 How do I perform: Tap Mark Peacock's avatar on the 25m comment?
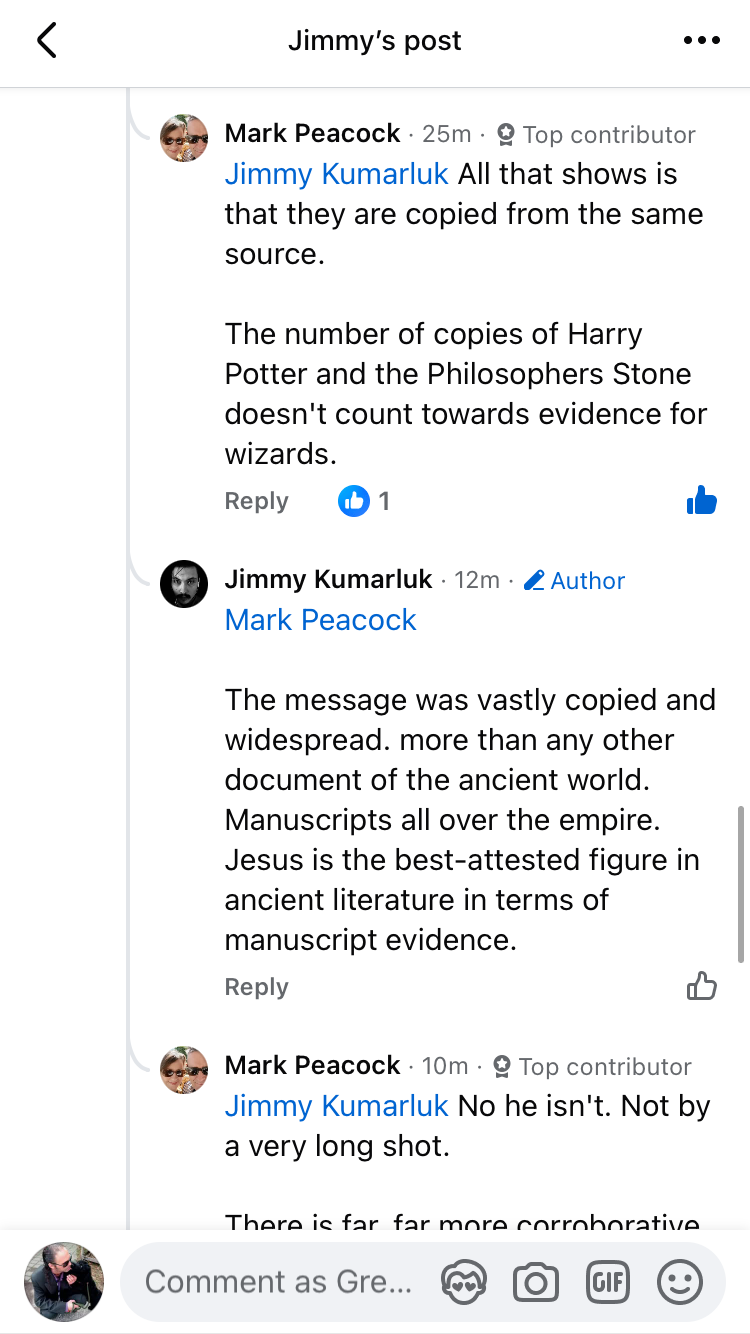(x=184, y=138)
